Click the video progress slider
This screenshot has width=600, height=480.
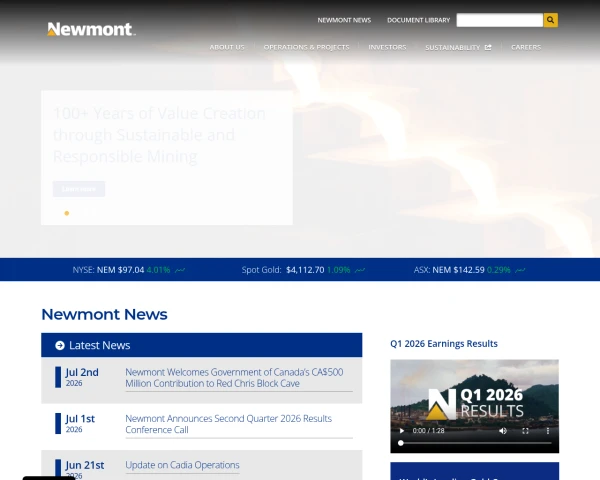coord(474,443)
